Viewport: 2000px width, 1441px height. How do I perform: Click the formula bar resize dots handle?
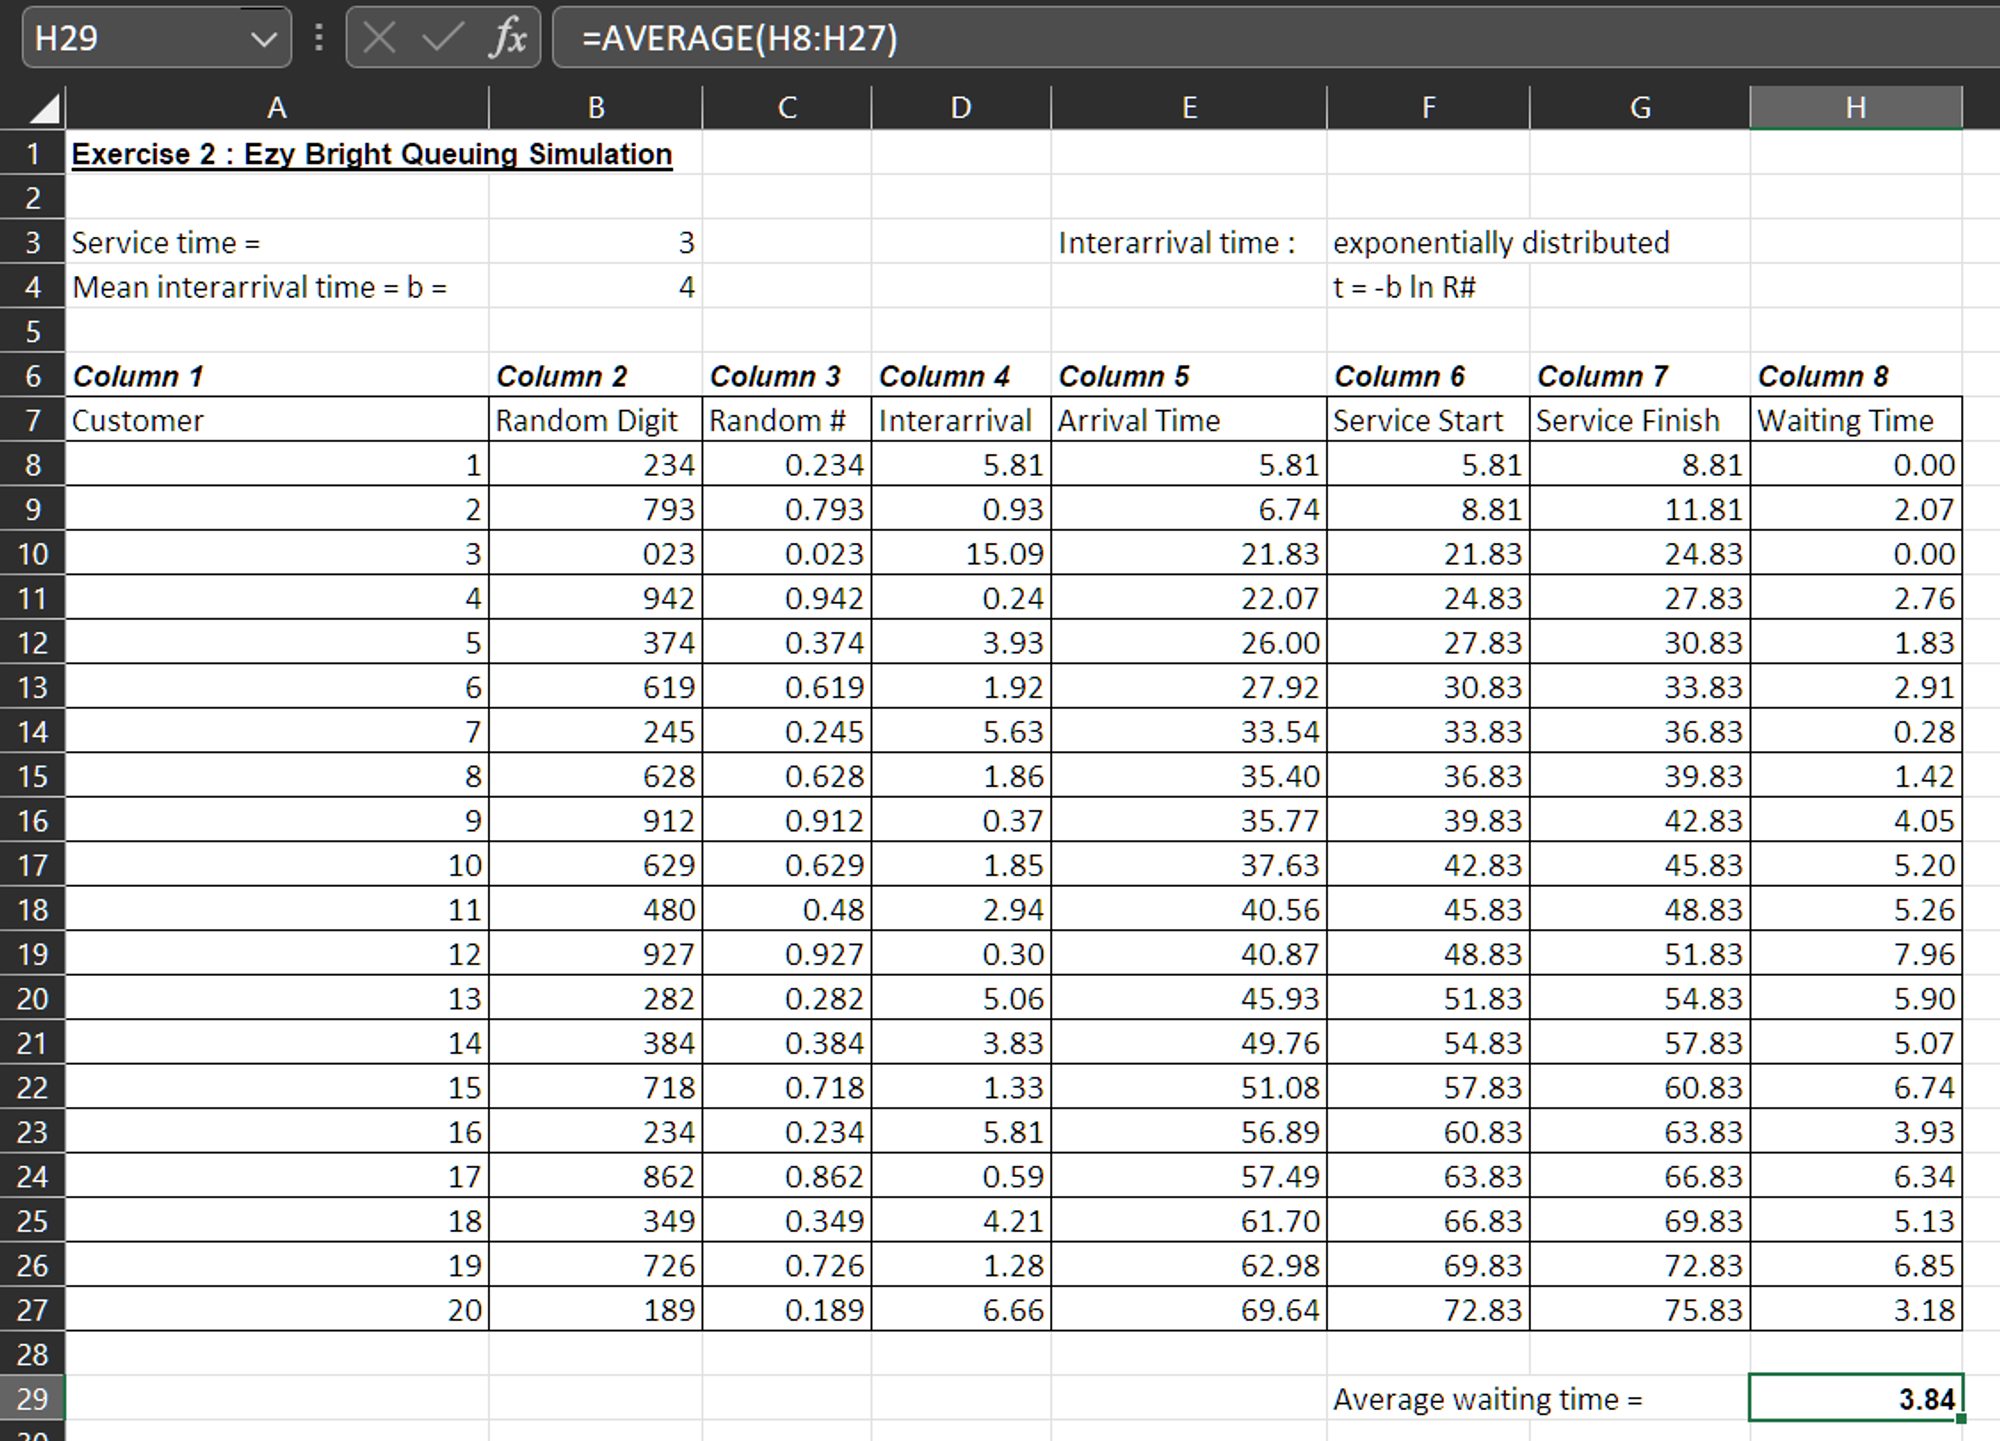tap(319, 38)
